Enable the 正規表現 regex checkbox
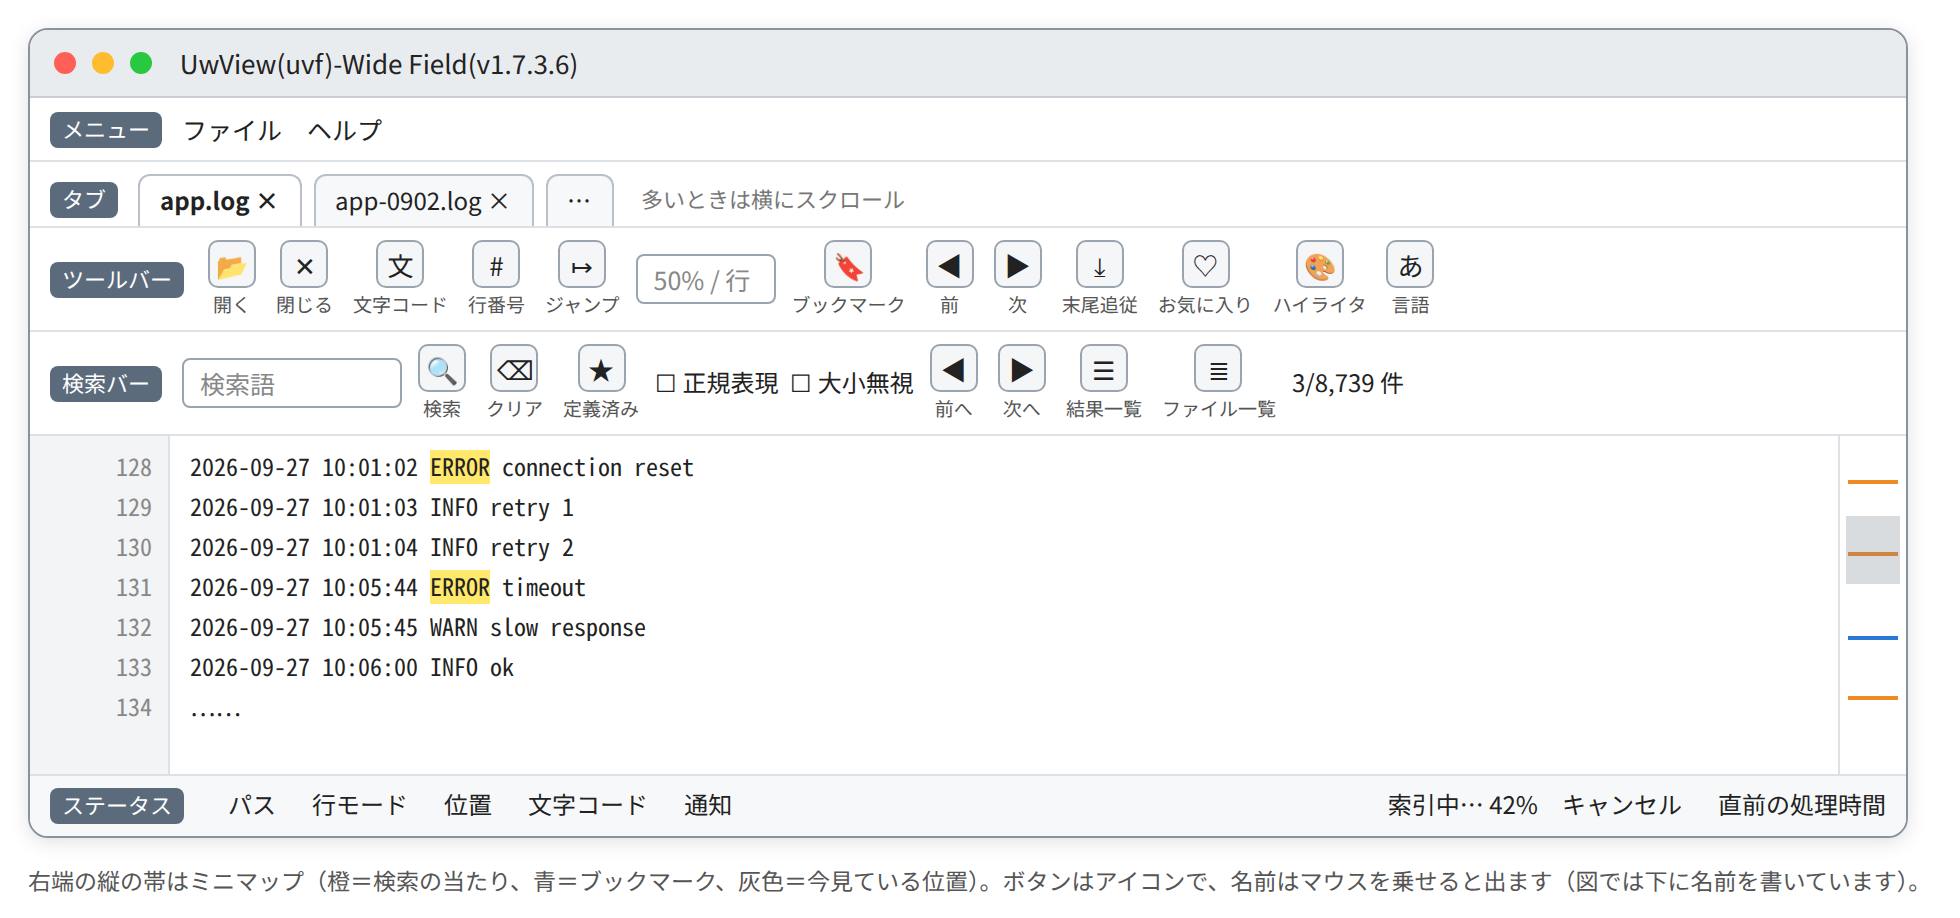 665,383
